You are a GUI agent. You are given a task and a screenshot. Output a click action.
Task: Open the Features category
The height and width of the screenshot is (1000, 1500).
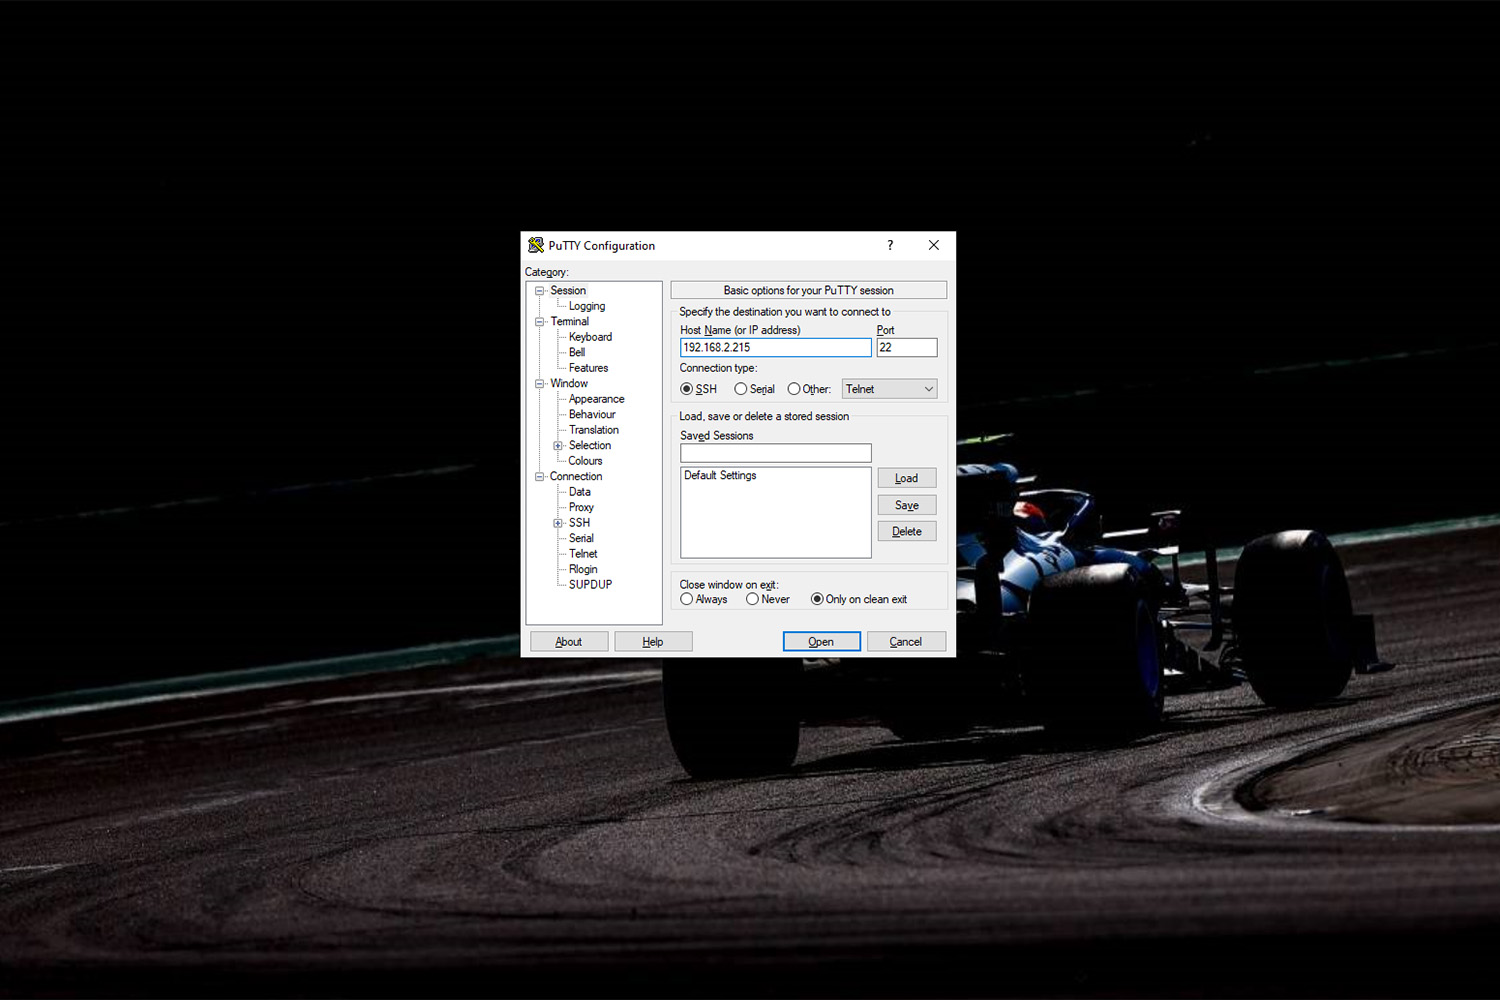(x=588, y=368)
